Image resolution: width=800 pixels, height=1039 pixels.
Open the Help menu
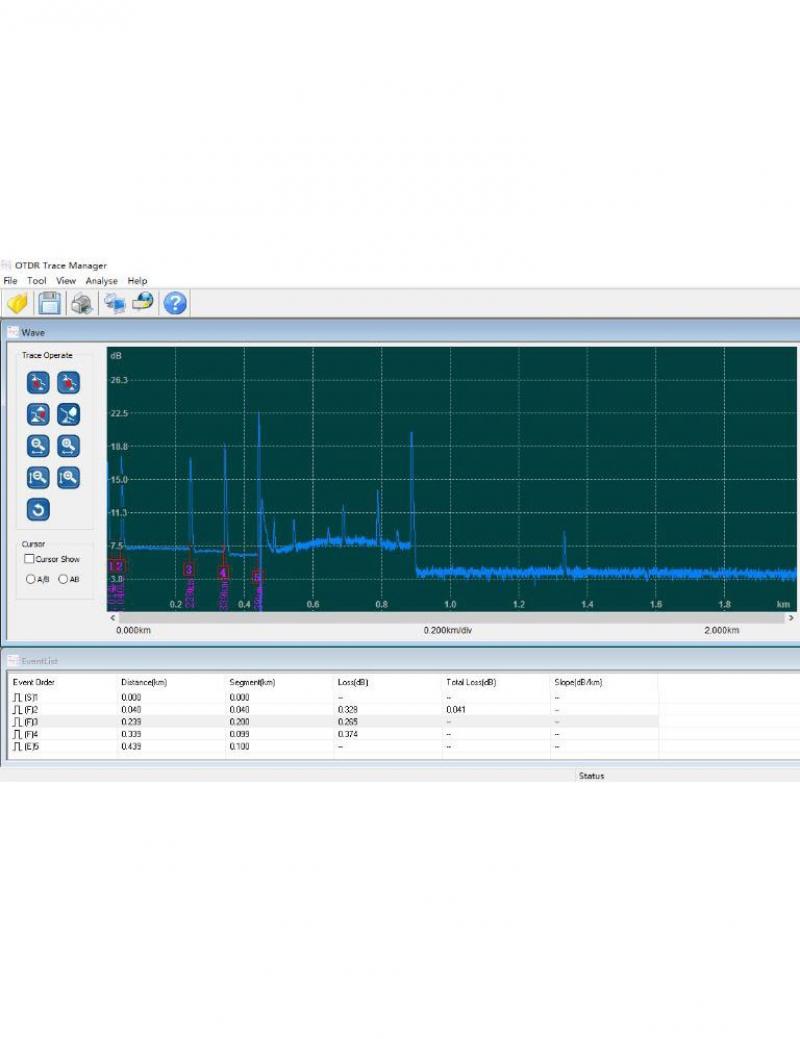(137, 281)
